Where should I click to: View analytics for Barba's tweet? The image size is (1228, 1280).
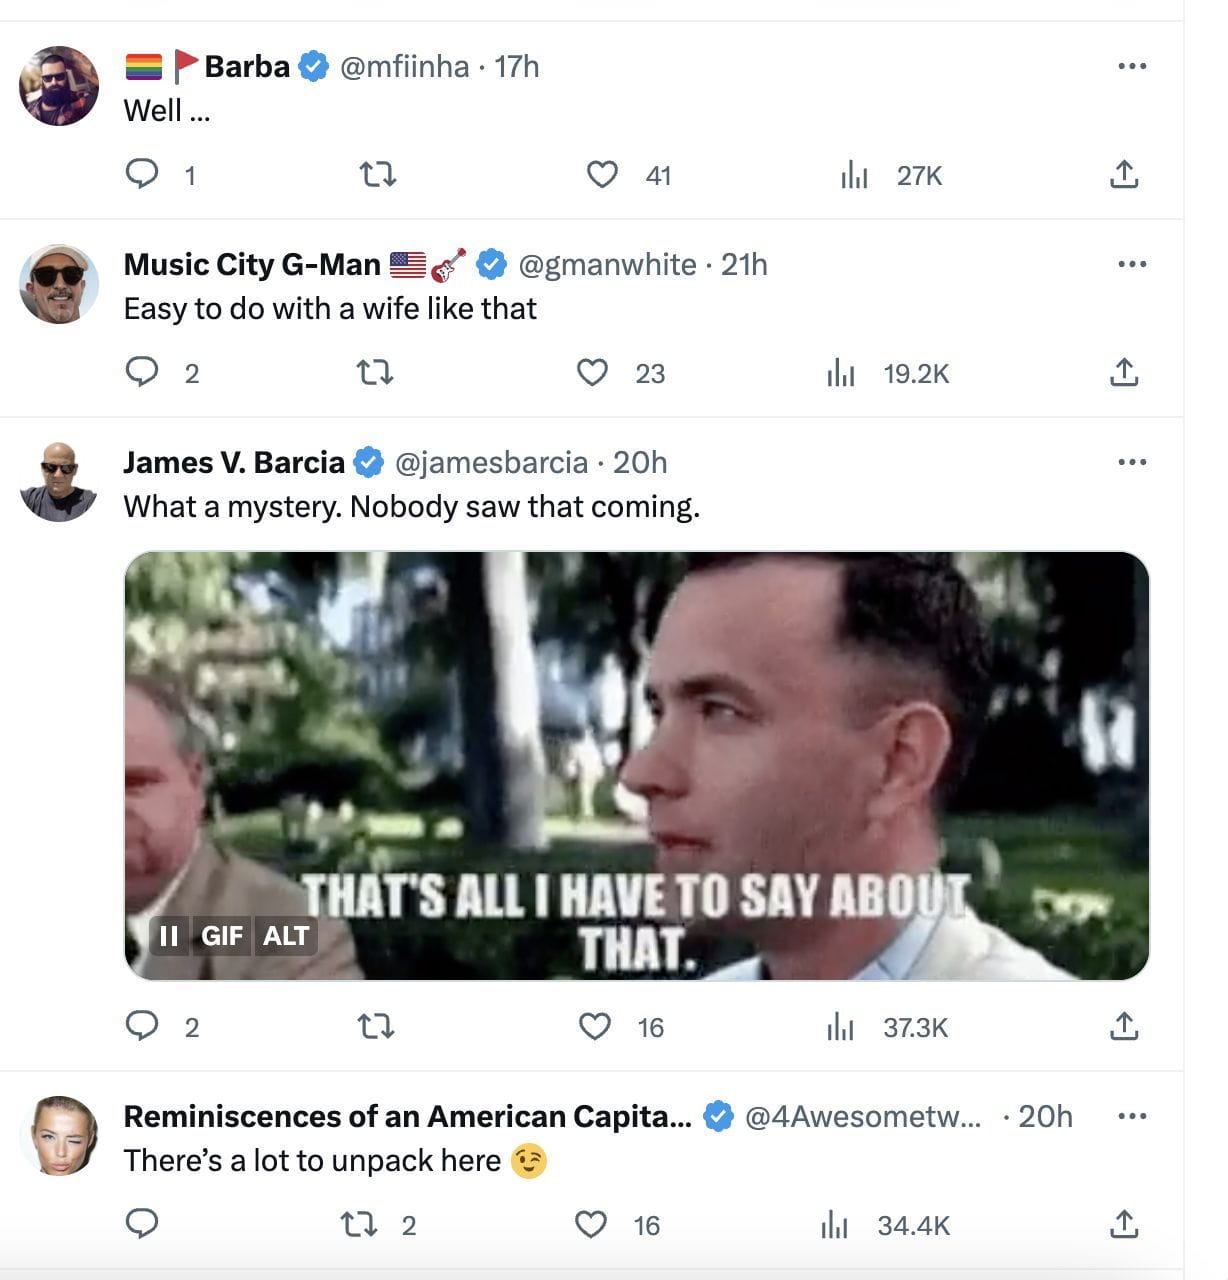[x=854, y=176]
